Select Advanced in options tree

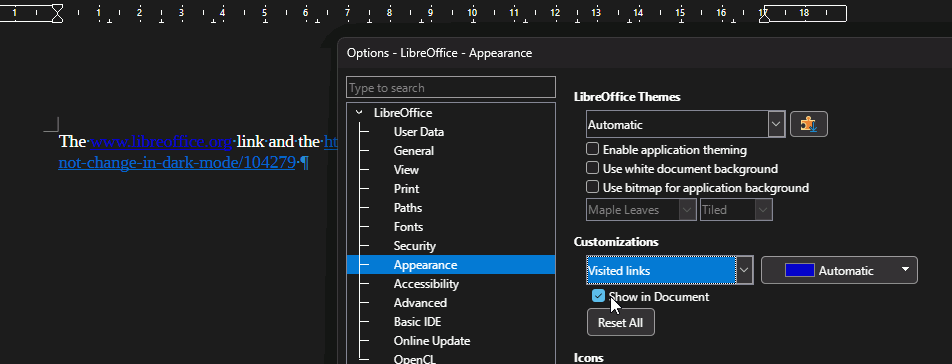pyautogui.click(x=420, y=303)
